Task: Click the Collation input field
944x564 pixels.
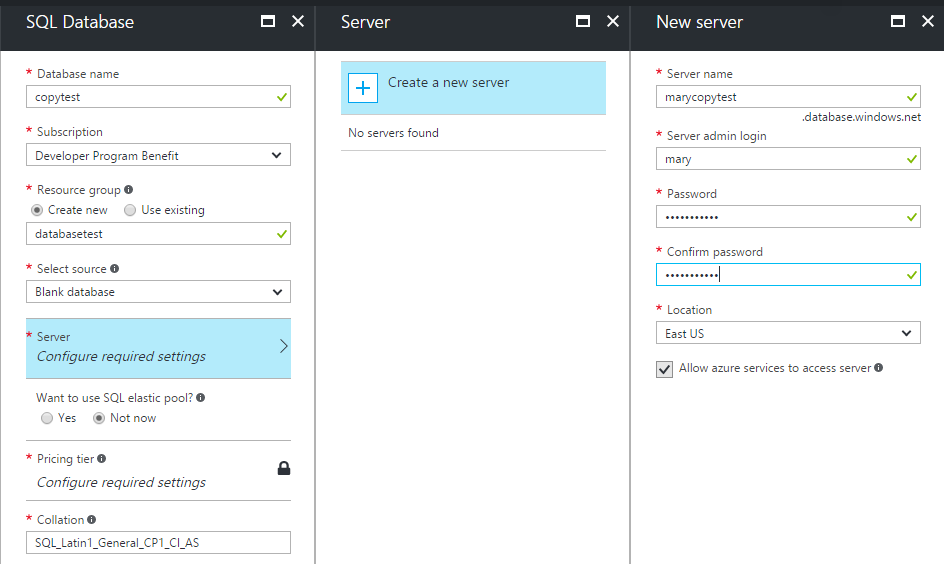Action: tap(158, 542)
